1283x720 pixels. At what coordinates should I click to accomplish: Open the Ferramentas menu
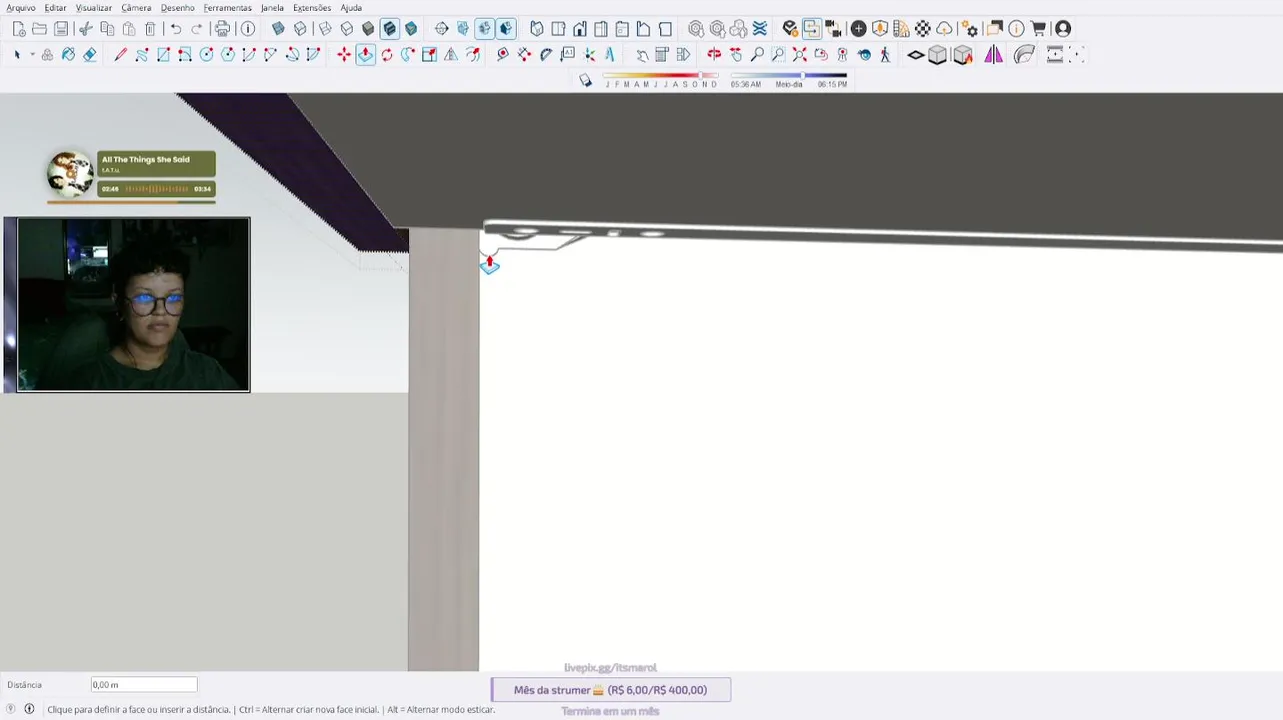pos(228,8)
